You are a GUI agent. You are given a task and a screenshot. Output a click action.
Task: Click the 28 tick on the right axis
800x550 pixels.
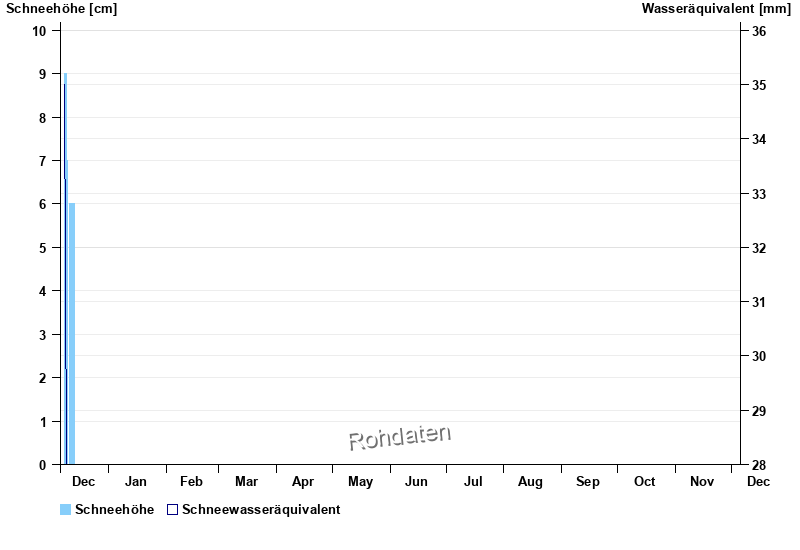pos(759,465)
